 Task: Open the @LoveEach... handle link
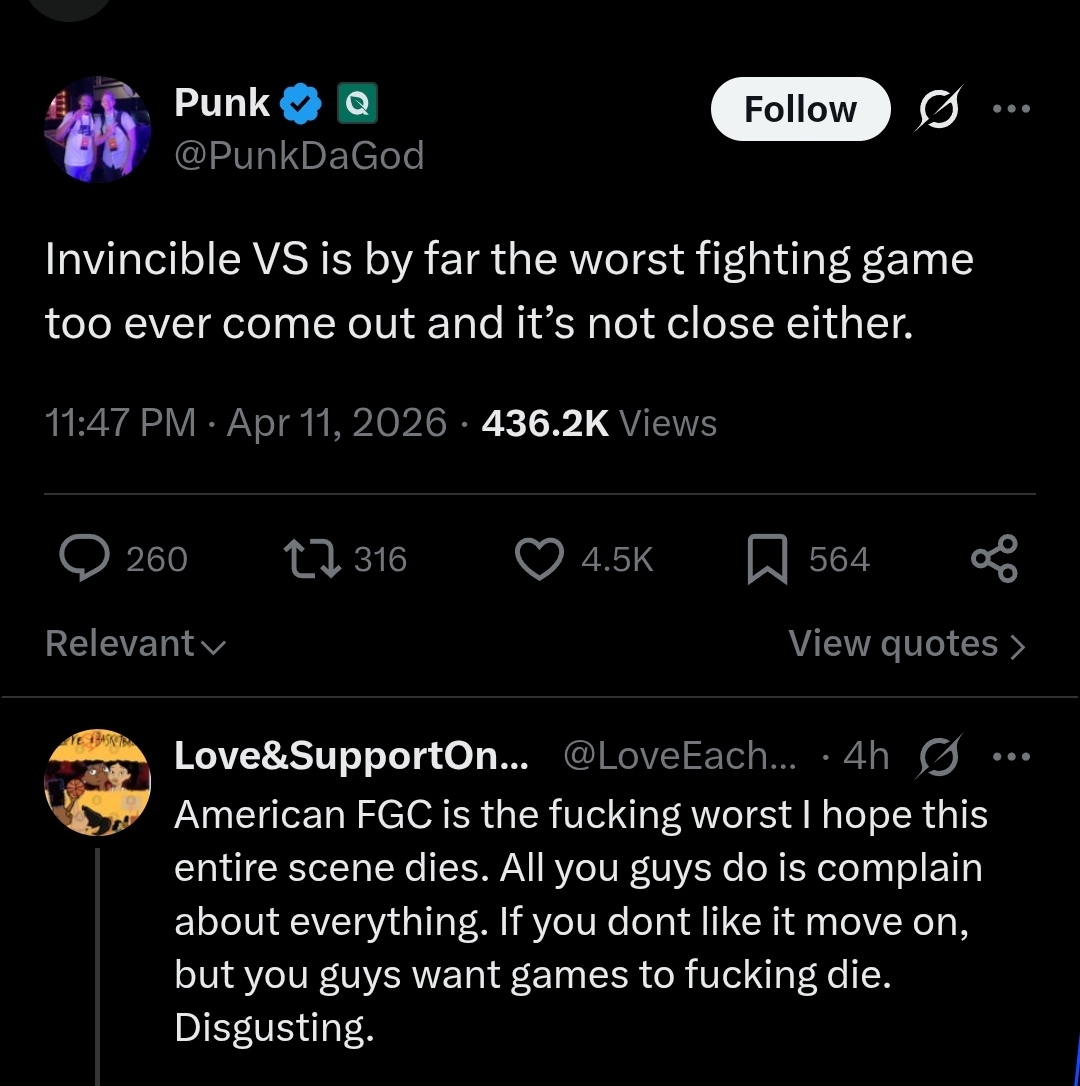tap(680, 757)
